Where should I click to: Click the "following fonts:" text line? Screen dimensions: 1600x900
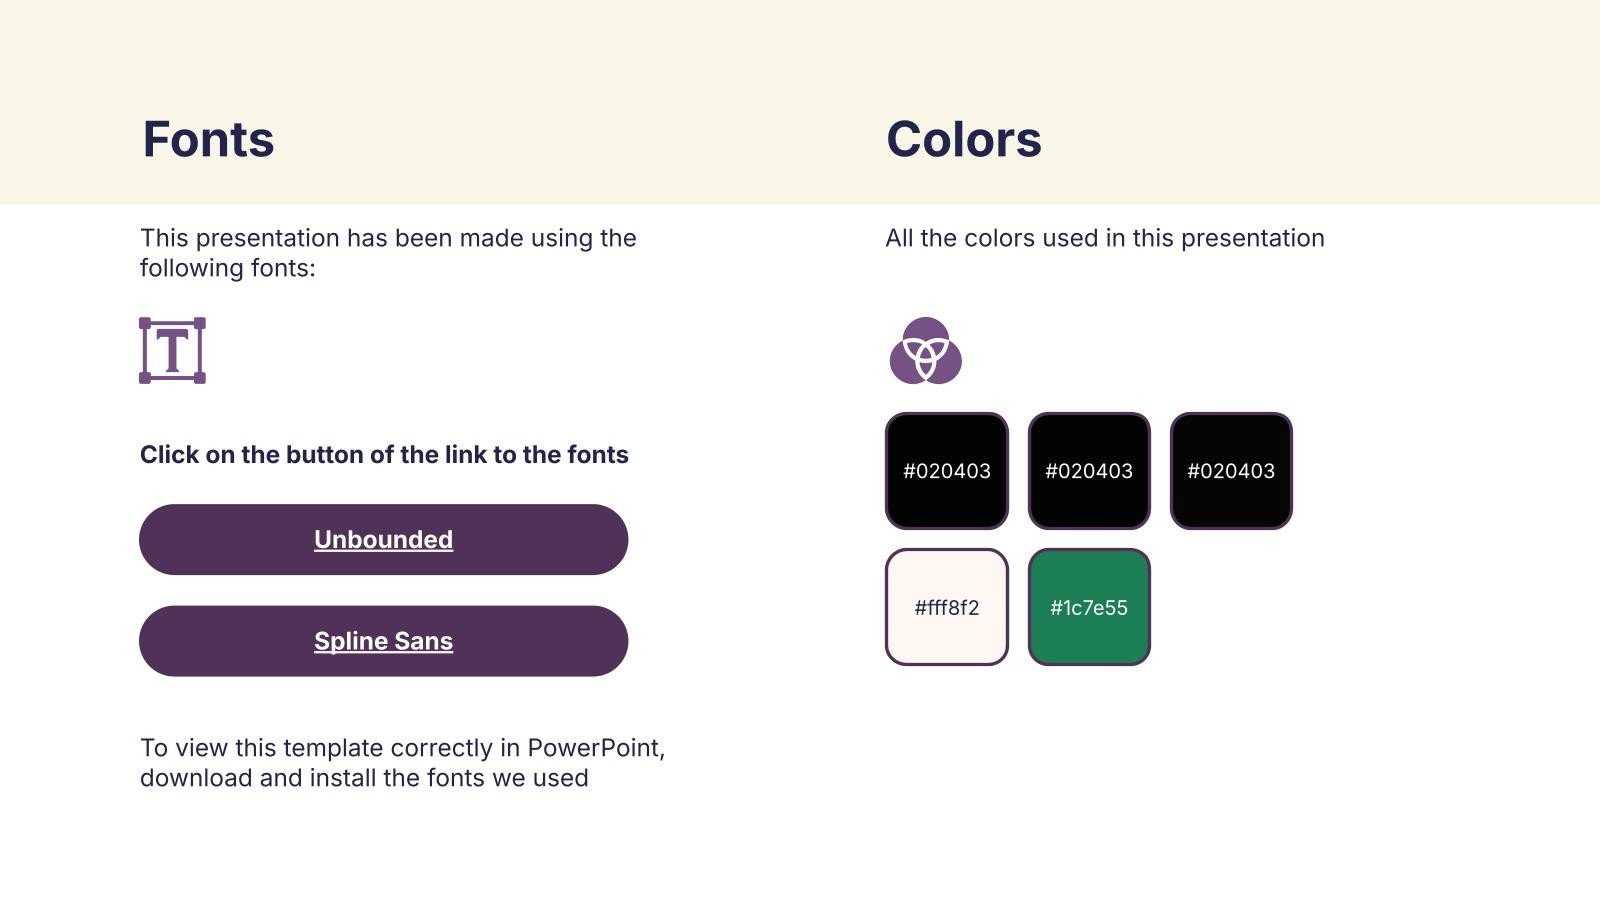pos(227,268)
